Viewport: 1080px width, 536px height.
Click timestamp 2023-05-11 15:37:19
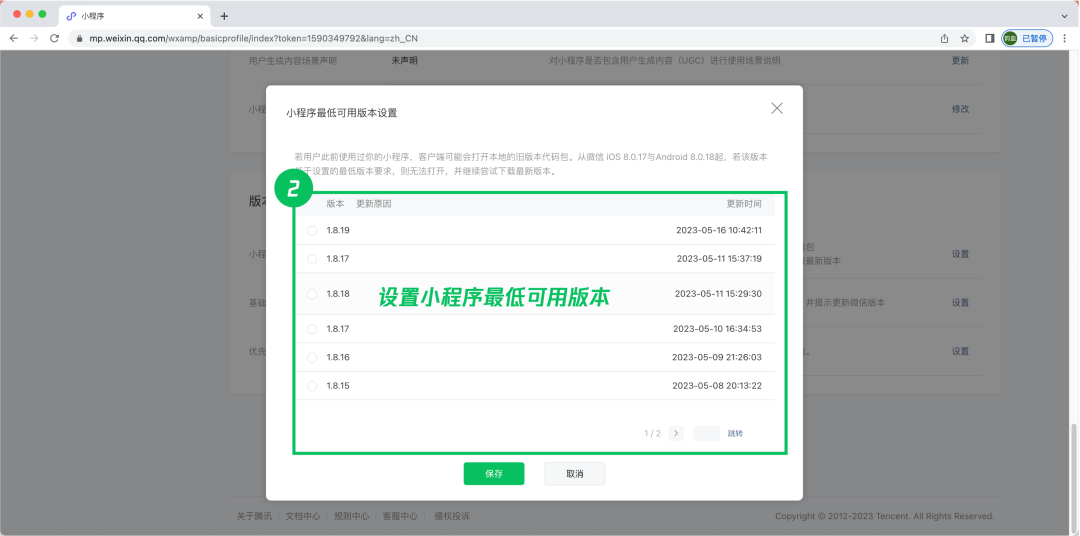click(719, 259)
